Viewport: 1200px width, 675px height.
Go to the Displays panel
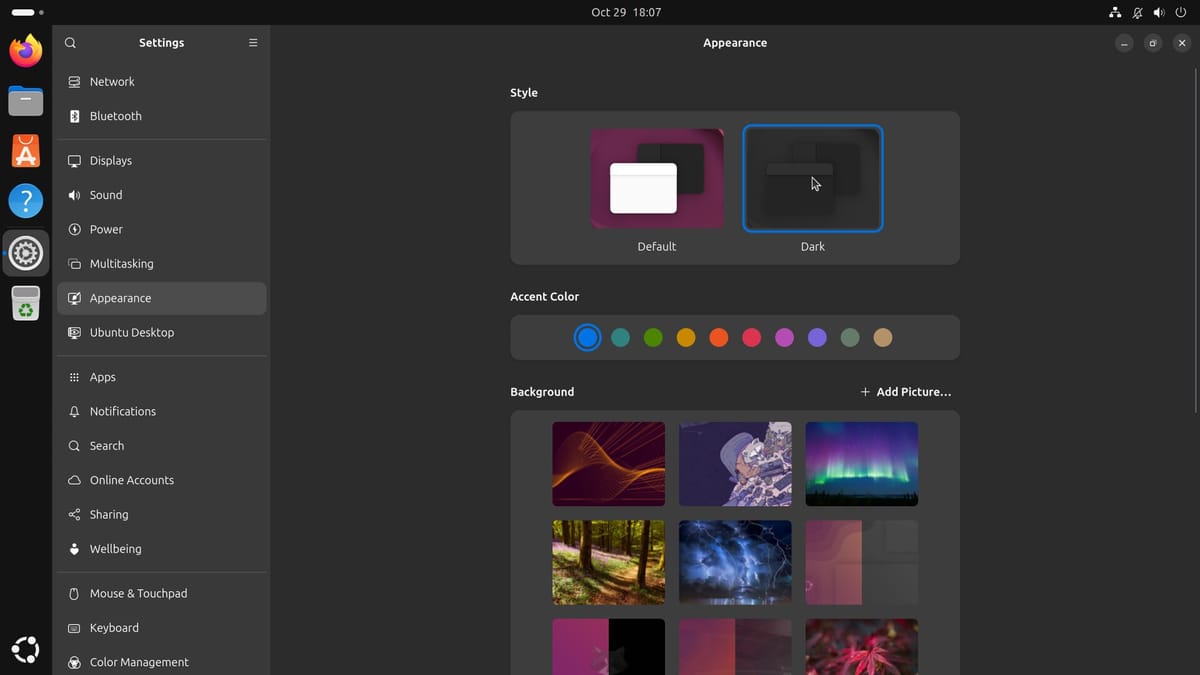point(162,161)
